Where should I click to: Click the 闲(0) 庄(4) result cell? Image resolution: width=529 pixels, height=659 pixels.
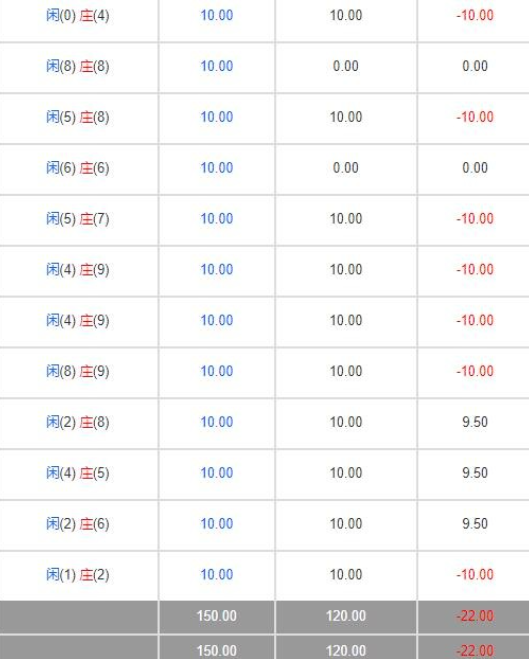tap(78, 16)
